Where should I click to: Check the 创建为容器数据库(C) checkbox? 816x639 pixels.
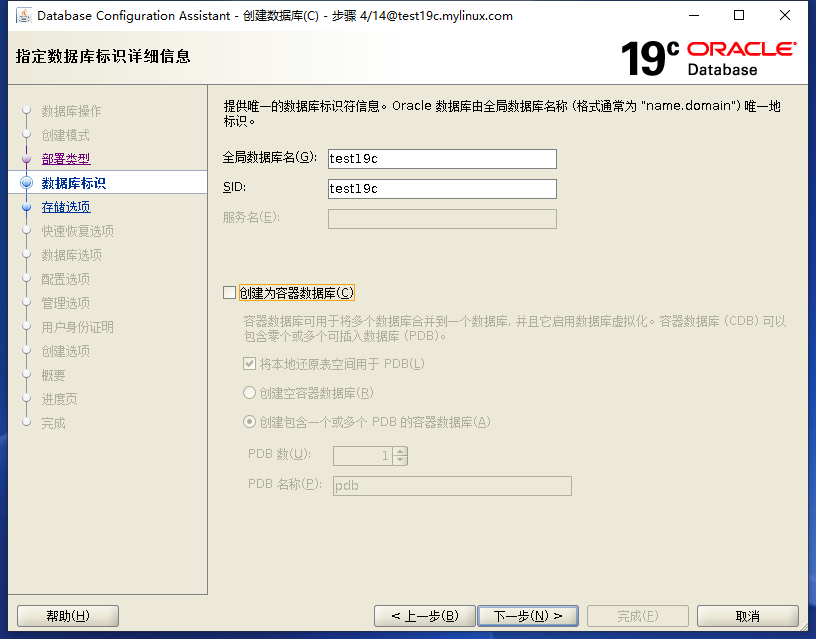[x=230, y=293]
